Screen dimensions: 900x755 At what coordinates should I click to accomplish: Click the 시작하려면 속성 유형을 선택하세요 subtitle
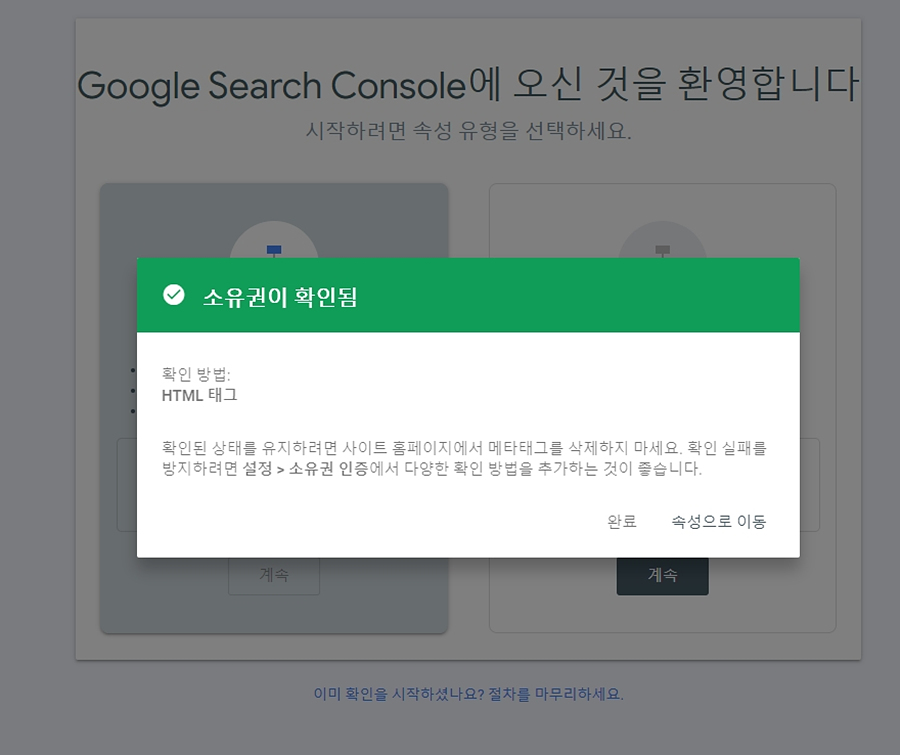pyautogui.click(x=468, y=131)
